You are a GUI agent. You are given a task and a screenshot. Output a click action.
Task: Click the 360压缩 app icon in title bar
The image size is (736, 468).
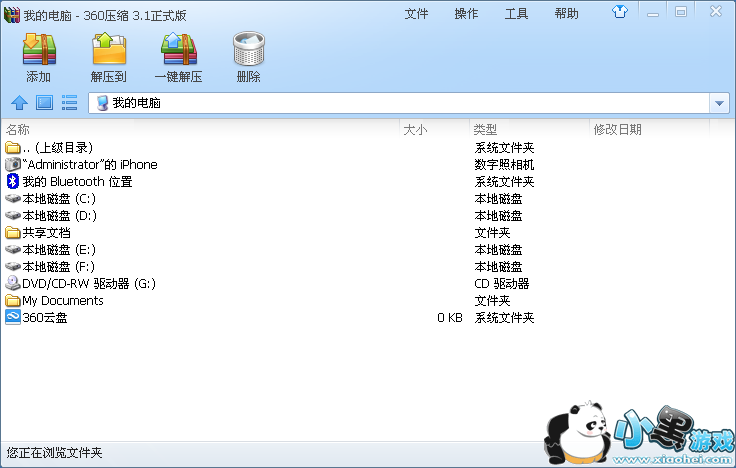12,15
